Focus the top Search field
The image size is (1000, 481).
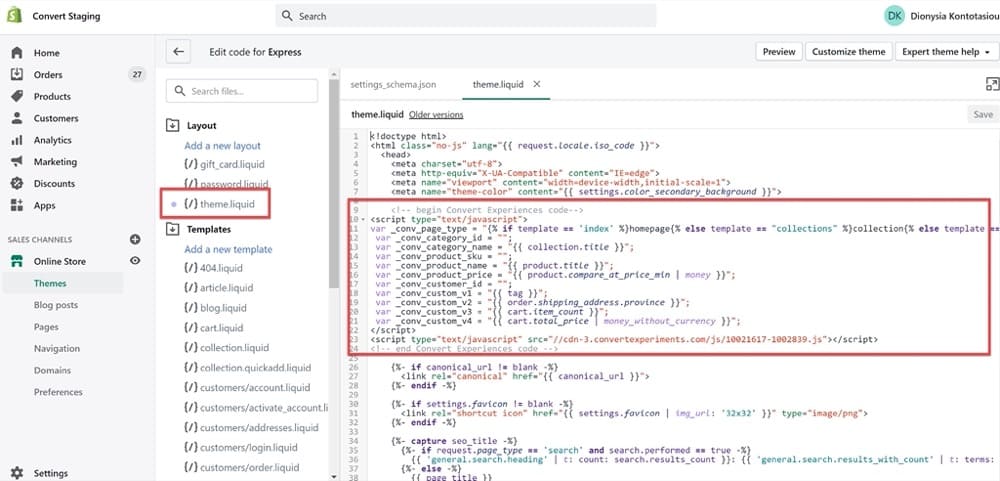pyautogui.click(x=466, y=16)
